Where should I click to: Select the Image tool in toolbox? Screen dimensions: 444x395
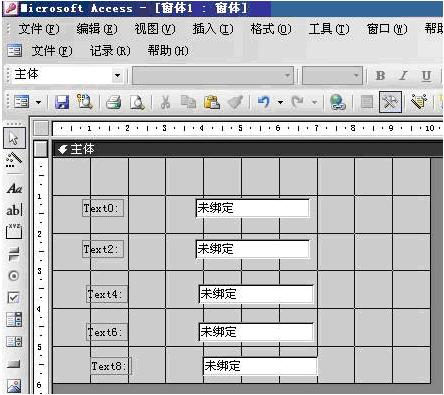coord(14,386)
